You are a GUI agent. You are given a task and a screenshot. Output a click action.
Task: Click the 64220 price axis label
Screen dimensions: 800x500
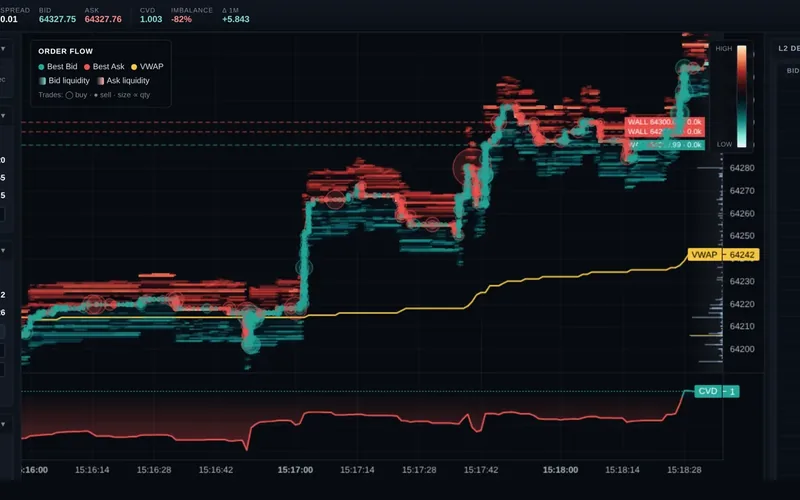(742, 304)
